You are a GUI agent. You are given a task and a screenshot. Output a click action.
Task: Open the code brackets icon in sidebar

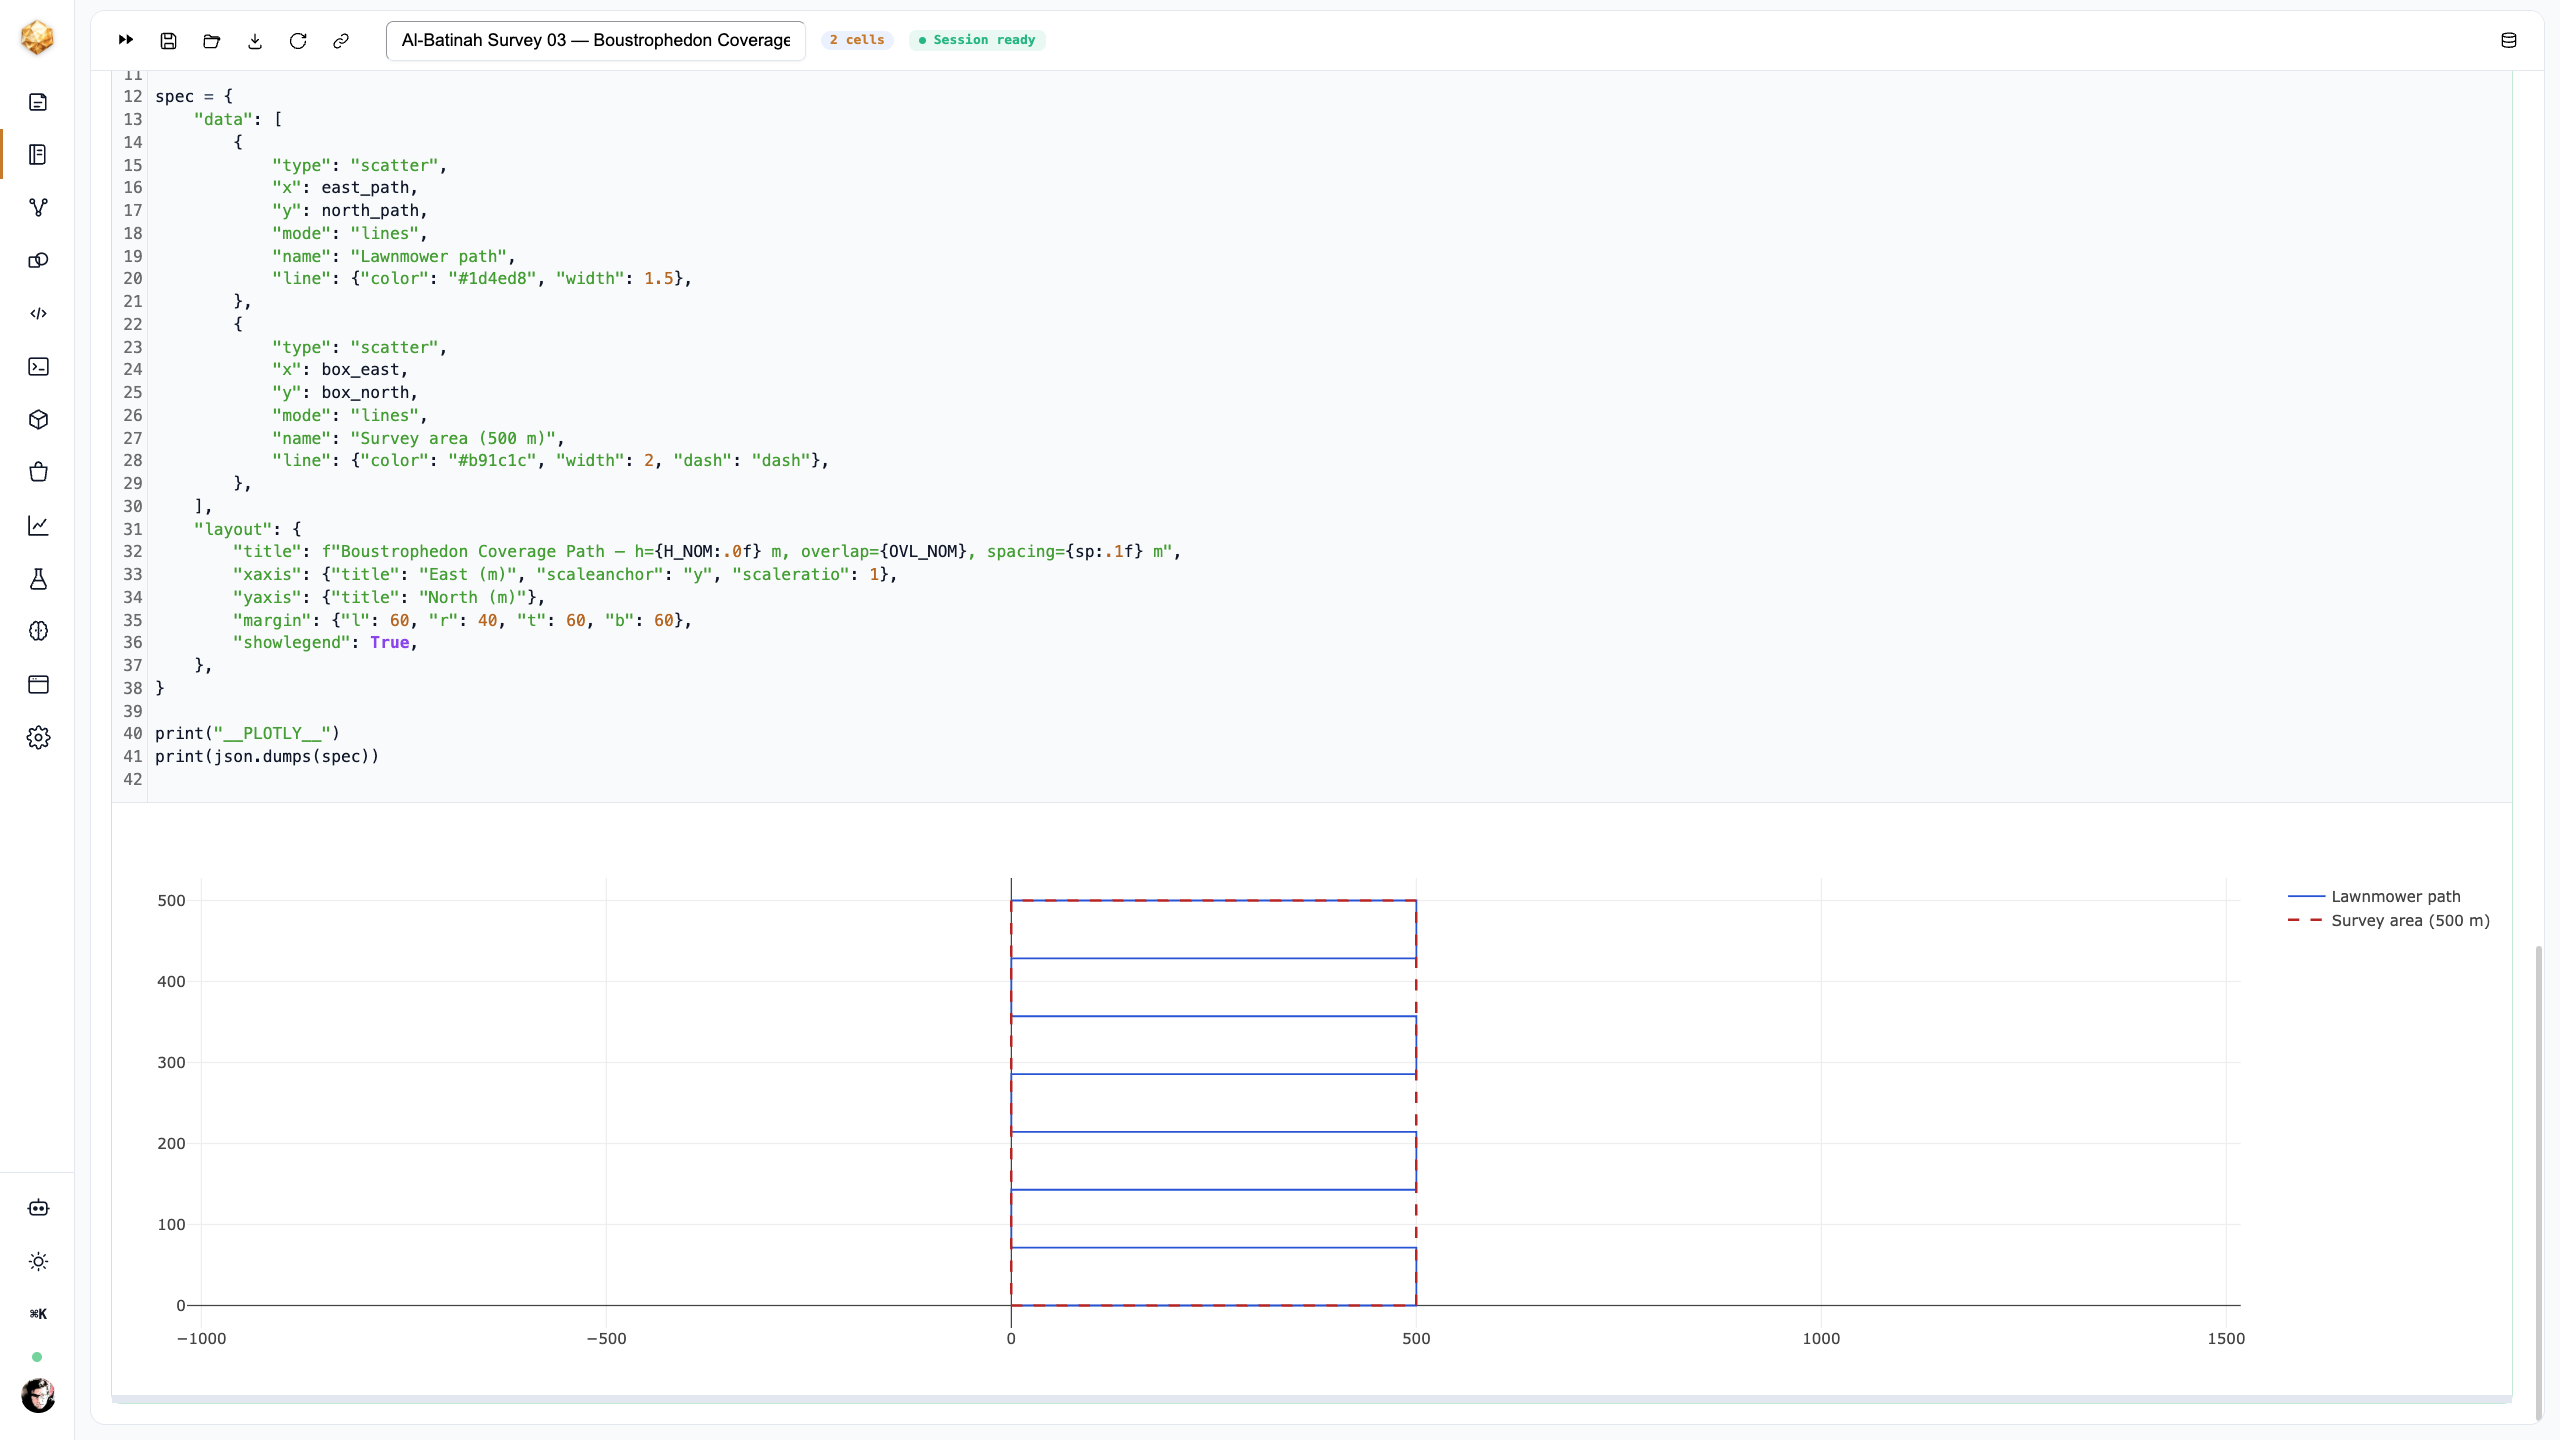[x=38, y=313]
